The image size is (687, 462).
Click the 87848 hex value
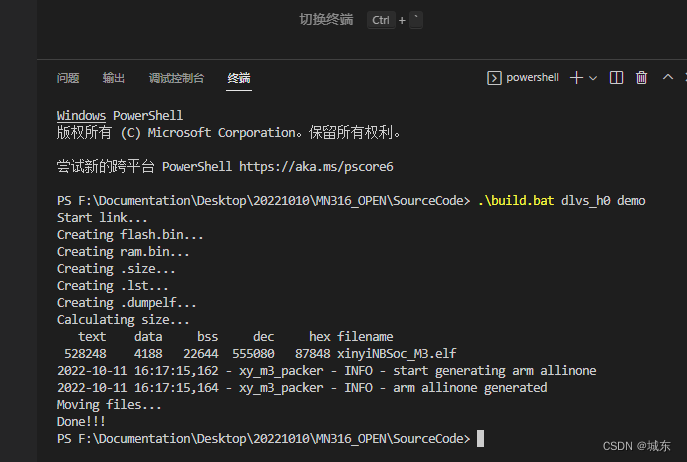coord(313,354)
